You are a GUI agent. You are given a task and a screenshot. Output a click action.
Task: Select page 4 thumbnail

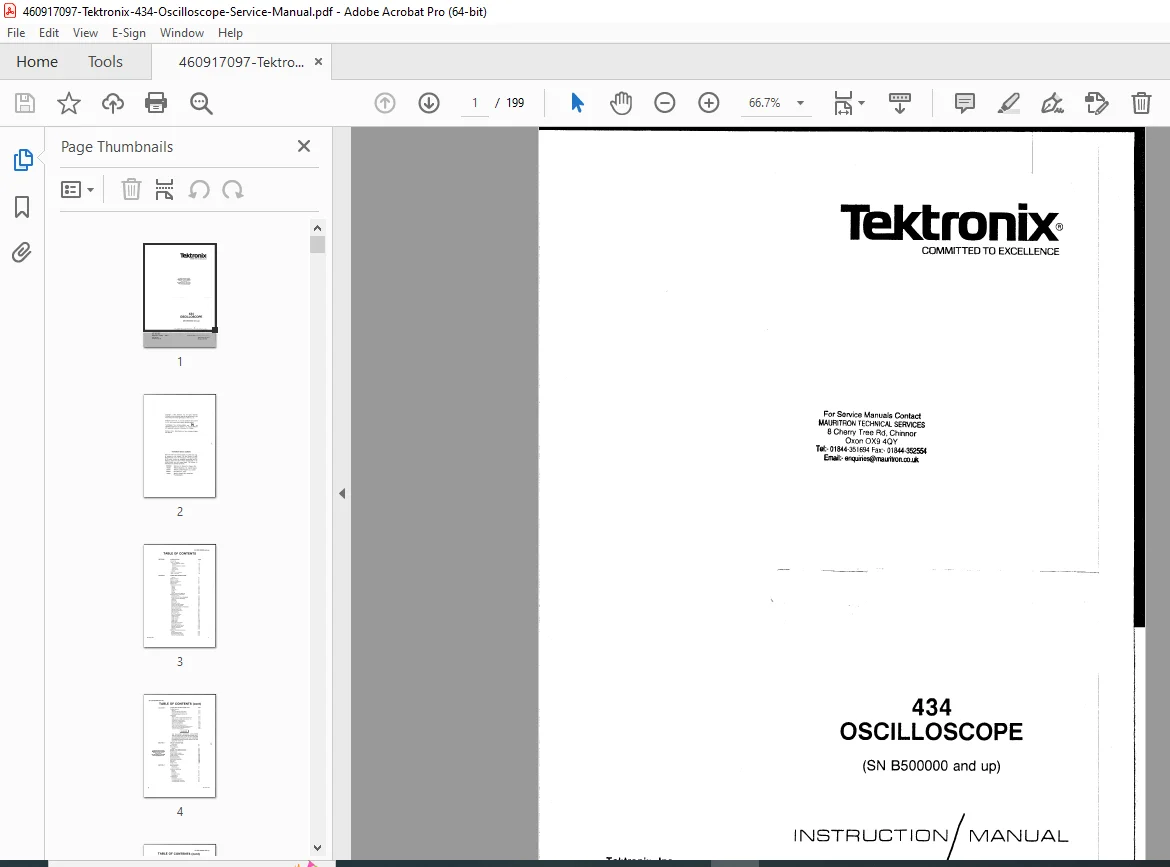pos(180,745)
